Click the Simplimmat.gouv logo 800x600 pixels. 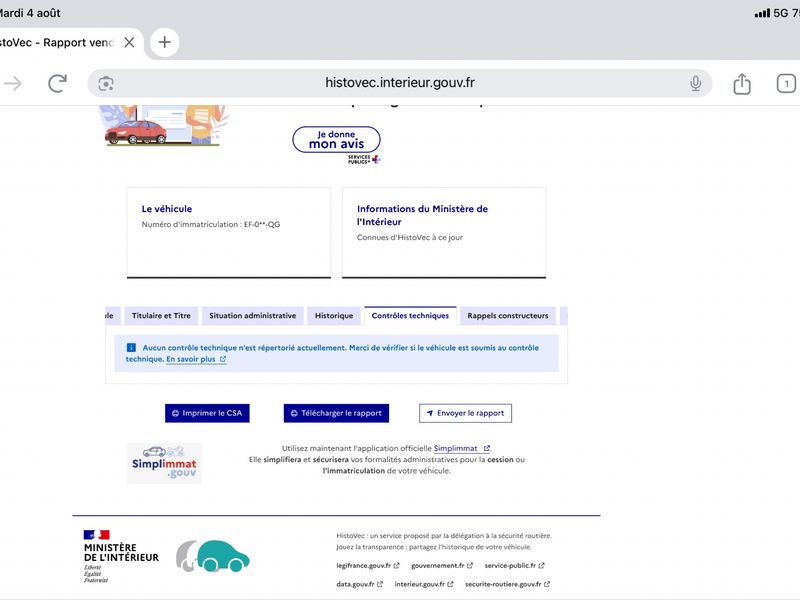[x=164, y=463]
